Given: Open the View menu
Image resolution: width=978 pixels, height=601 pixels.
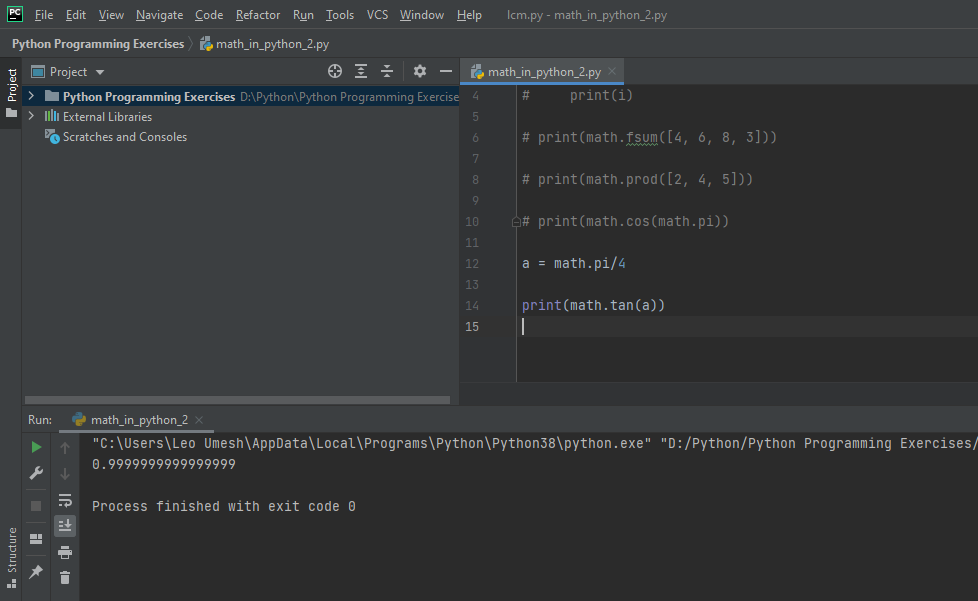Looking at the screenshot, I should point(111,14).
